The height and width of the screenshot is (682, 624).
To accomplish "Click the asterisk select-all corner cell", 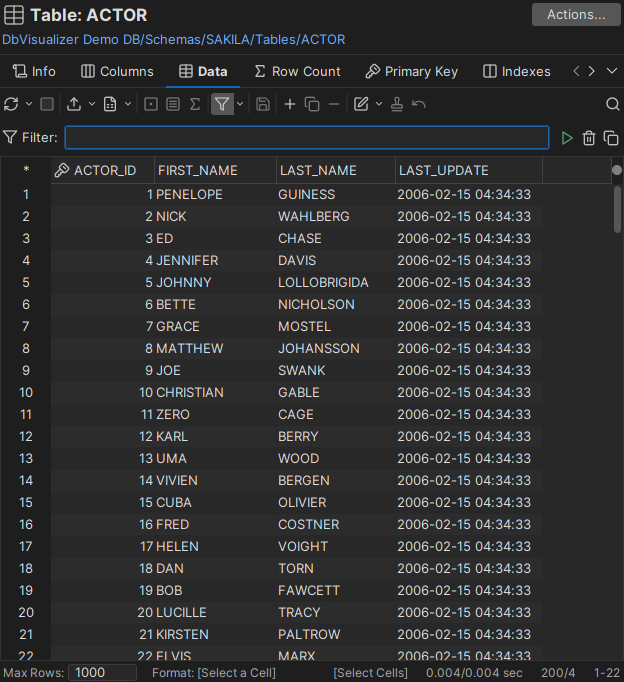I will [x=26, y=170].
